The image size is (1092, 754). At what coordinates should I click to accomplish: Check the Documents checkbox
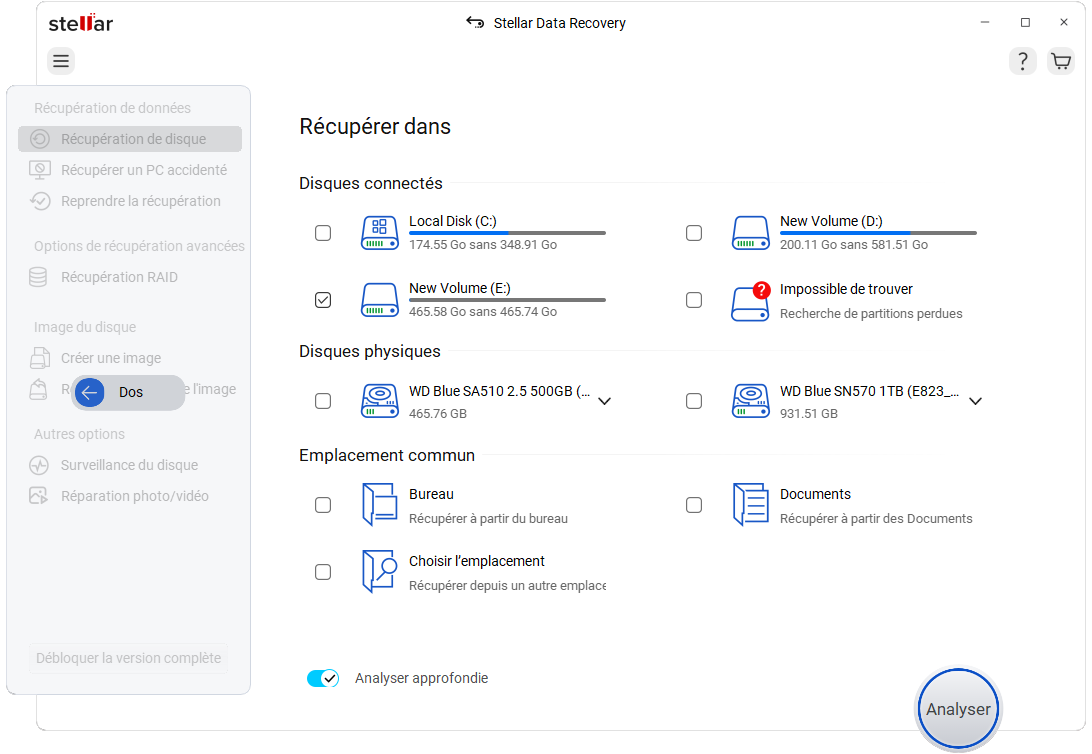pyautogui.click(x=694, y=505)
